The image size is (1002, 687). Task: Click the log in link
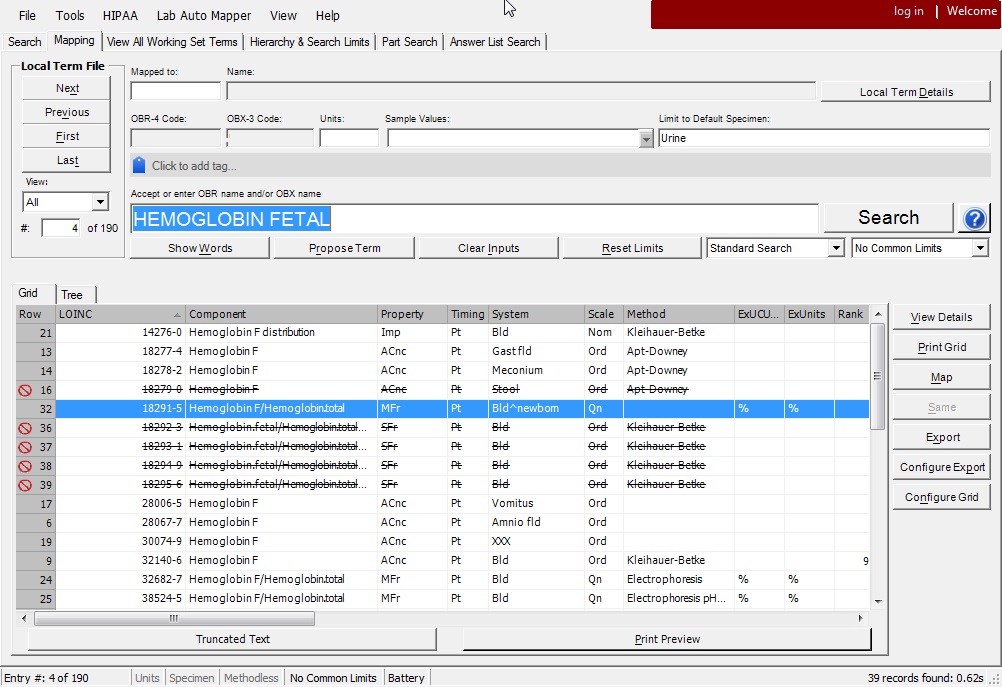908,11
